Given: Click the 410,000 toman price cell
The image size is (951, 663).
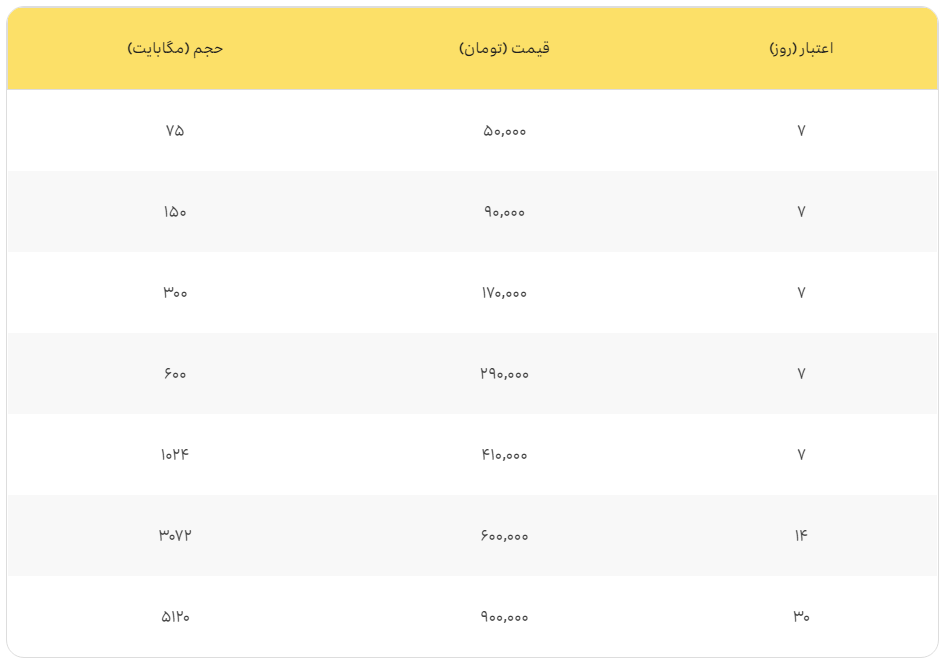Looking at the screenshot, I should pyautogui.click(x=504, y=454).
